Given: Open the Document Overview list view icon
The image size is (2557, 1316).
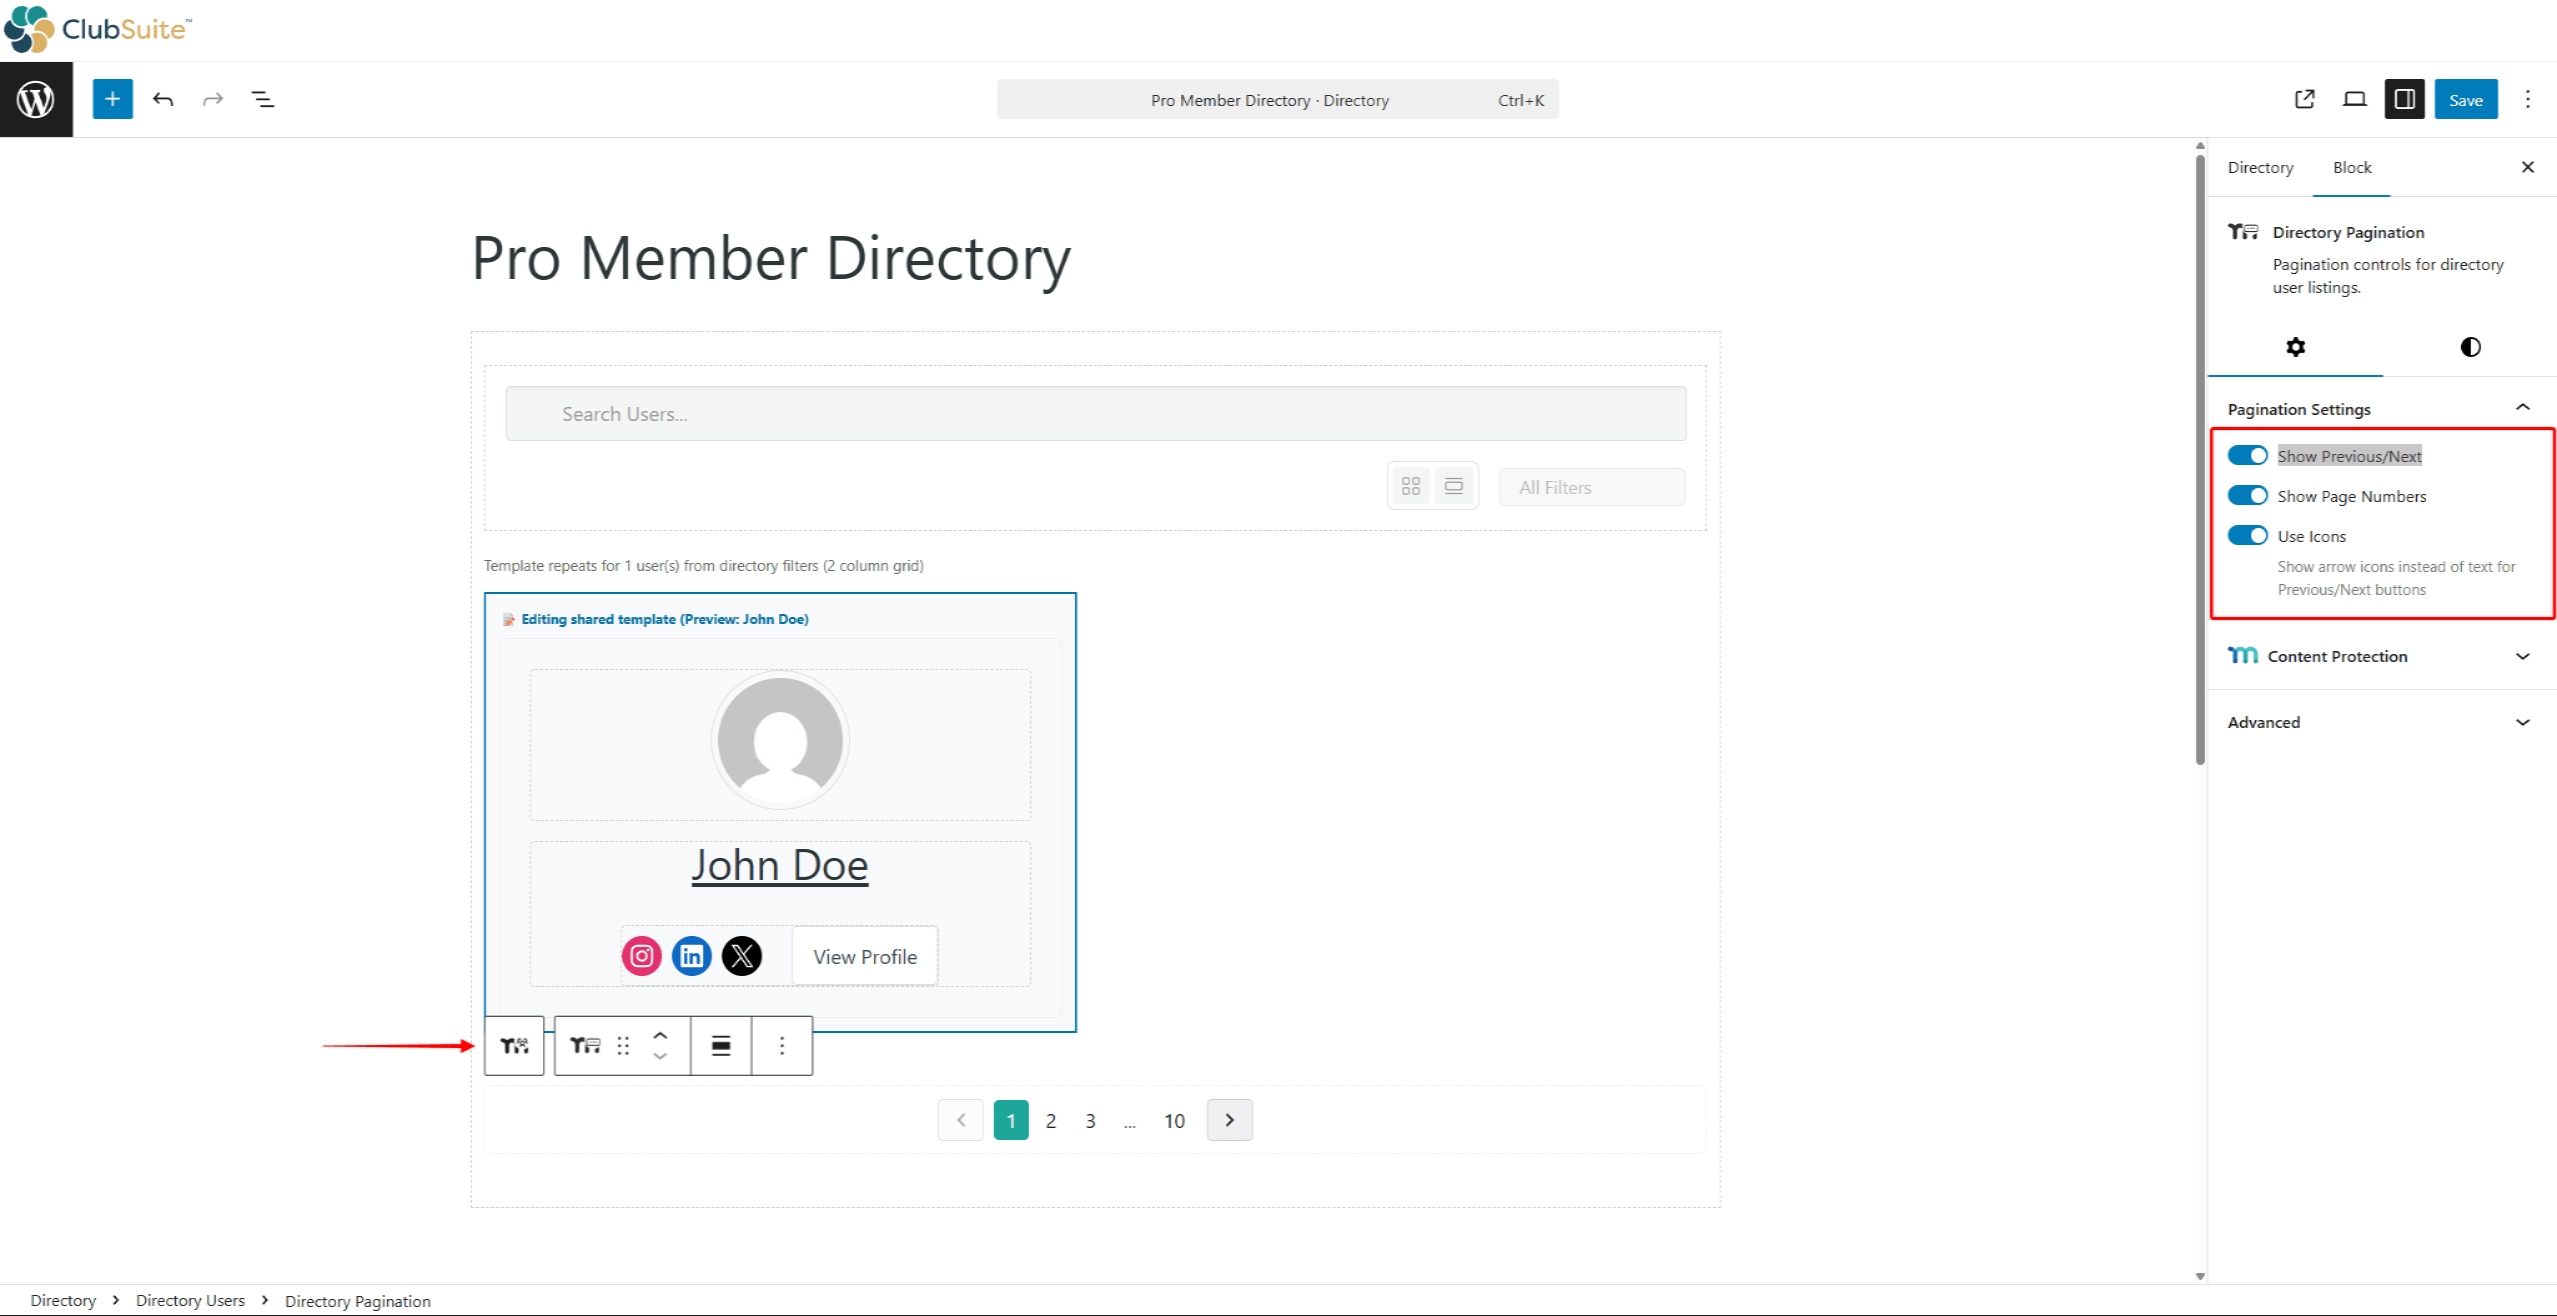Looking at the screenshot, I should click(263, 99).
